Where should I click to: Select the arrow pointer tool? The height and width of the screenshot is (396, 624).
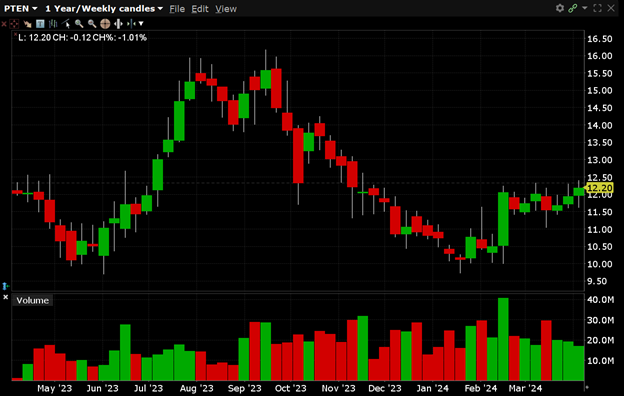click(x=27, y=24)
